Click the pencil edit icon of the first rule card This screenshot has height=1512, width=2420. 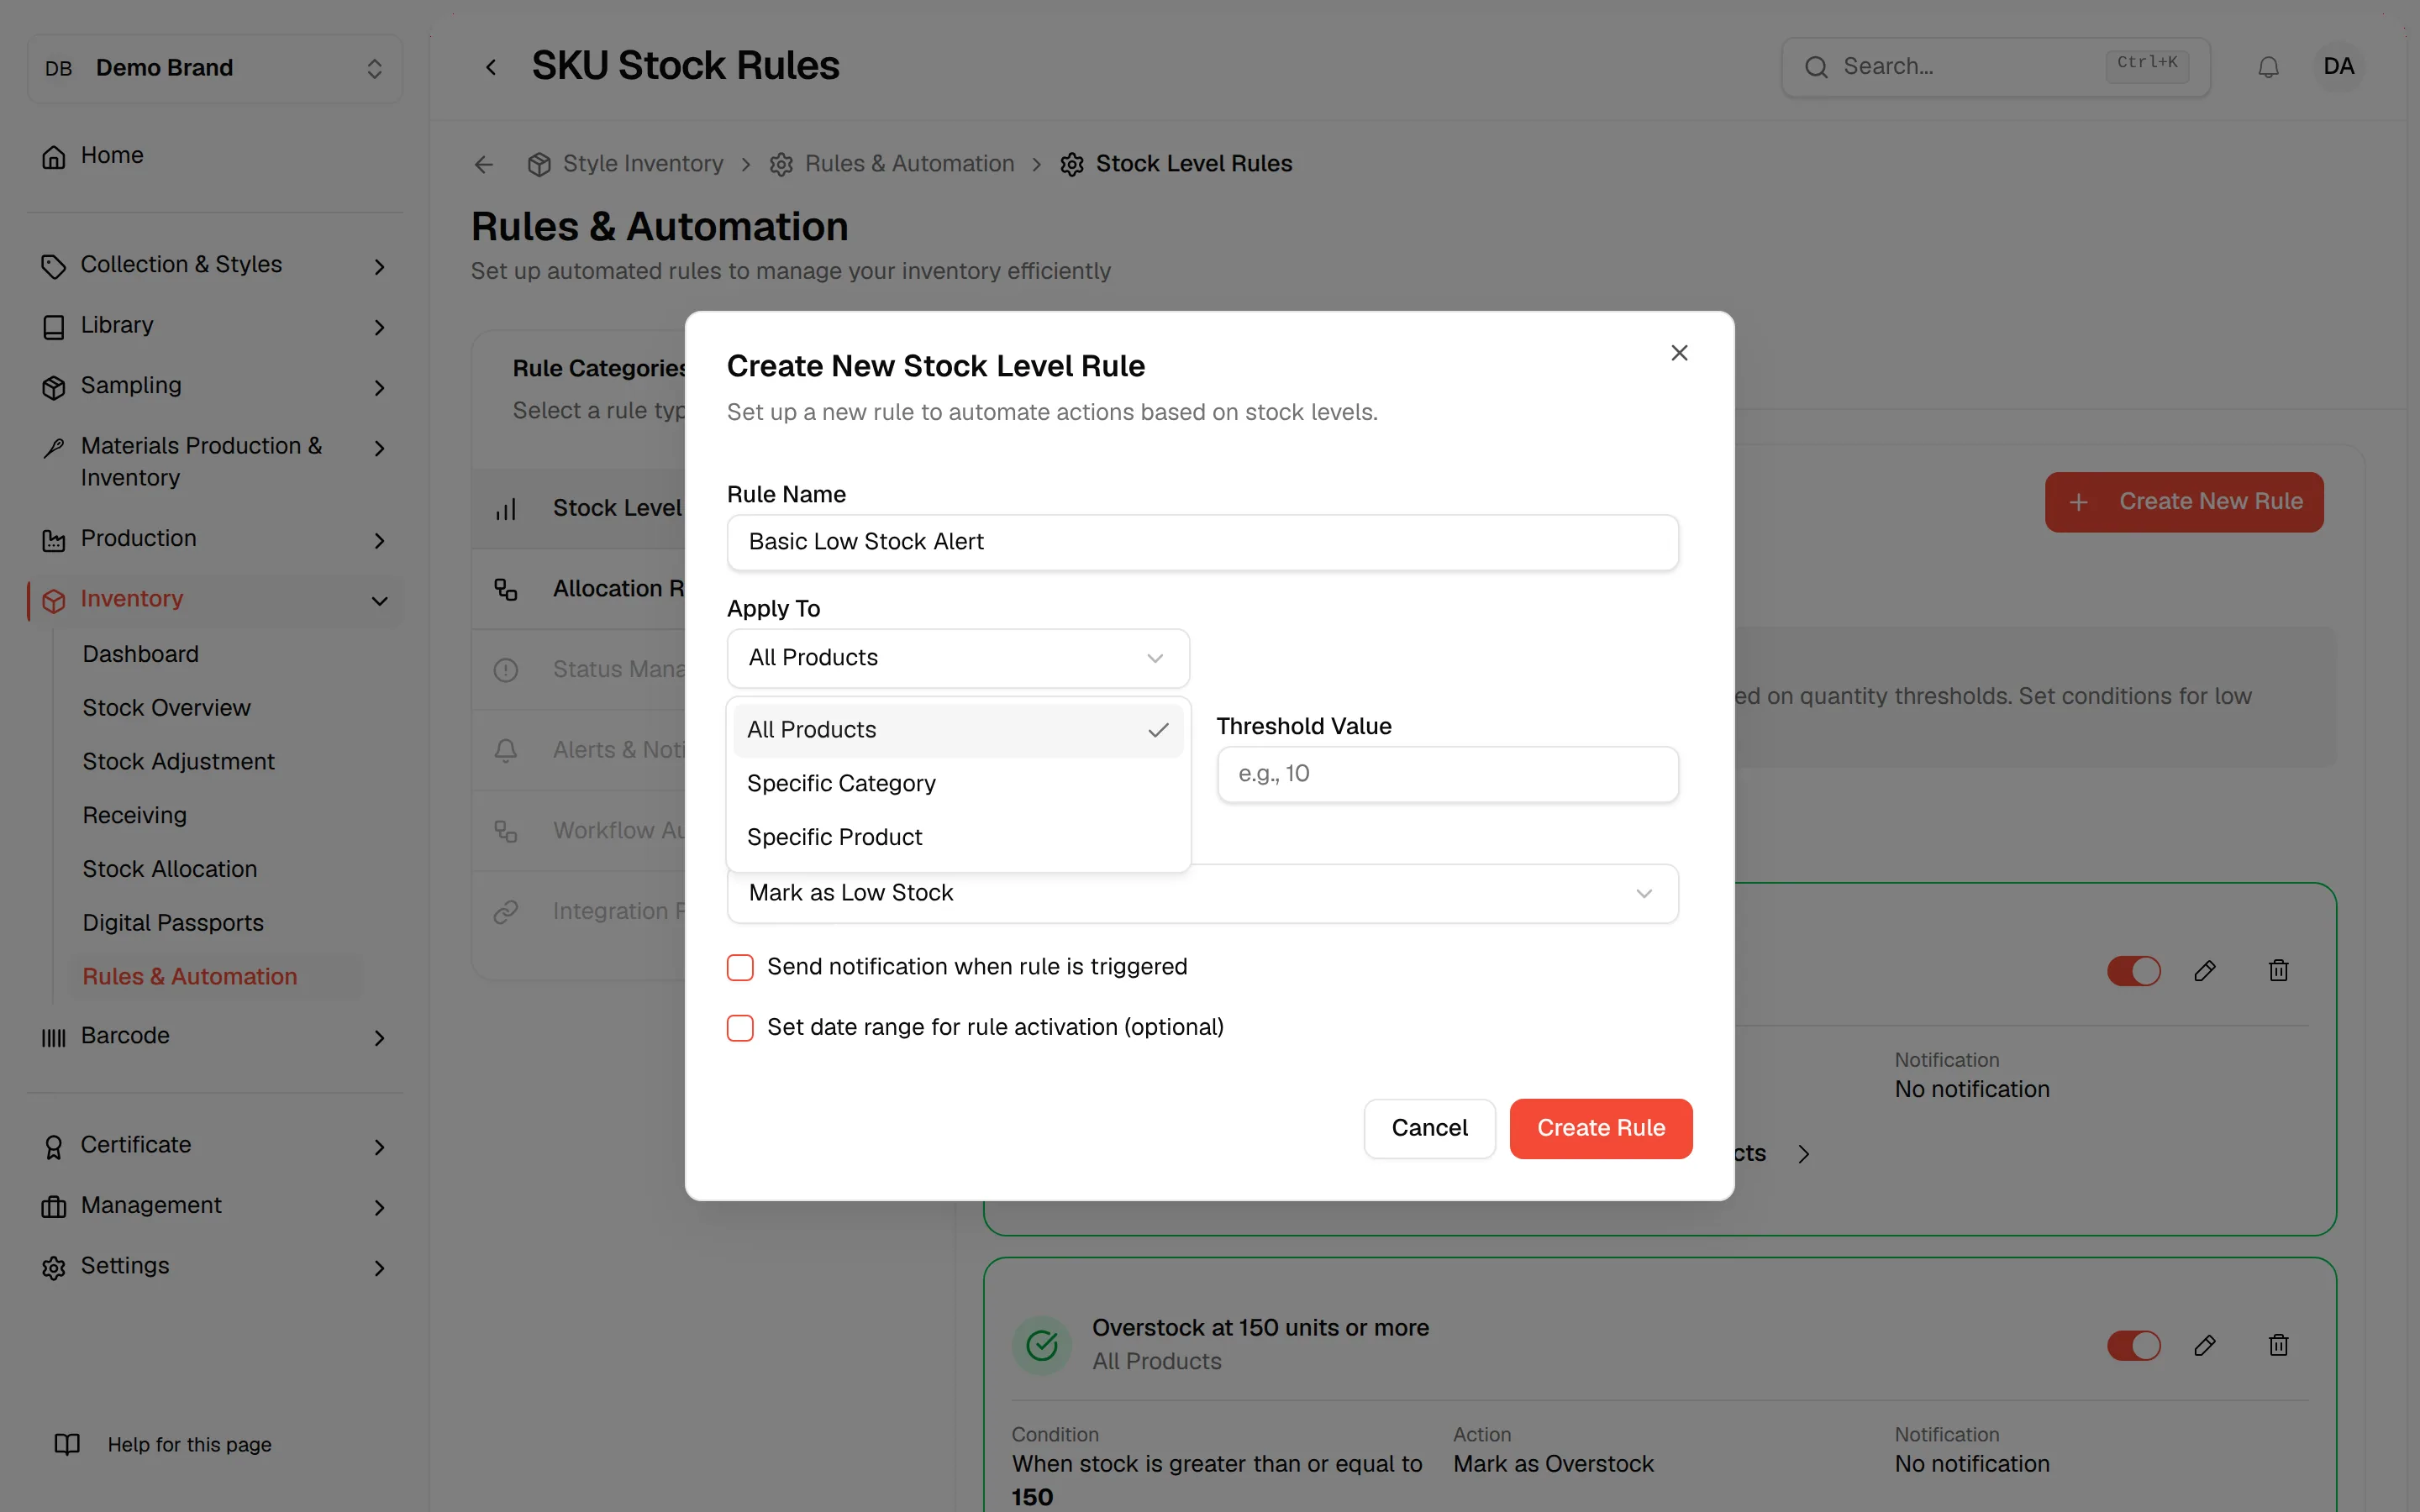(x=2205, y=970)
